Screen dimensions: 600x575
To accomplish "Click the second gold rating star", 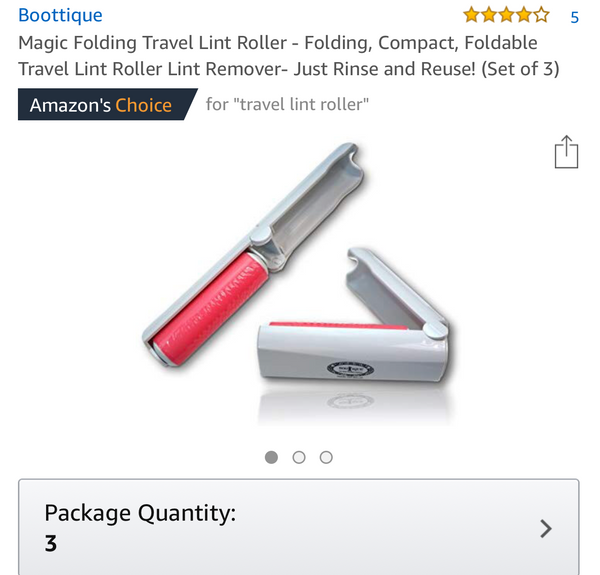I will (x=488, y=15).
